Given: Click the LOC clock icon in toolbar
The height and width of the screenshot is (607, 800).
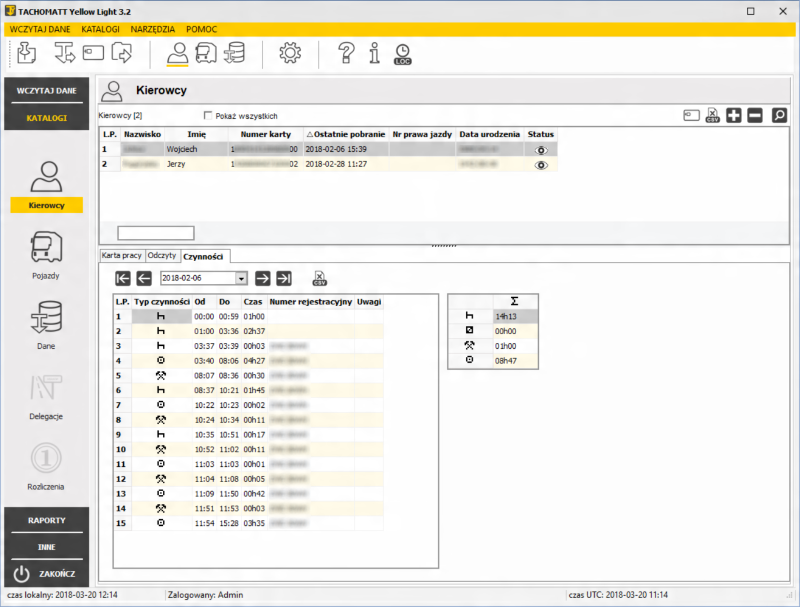Looking at the screenshot, I should coord(402,54).
